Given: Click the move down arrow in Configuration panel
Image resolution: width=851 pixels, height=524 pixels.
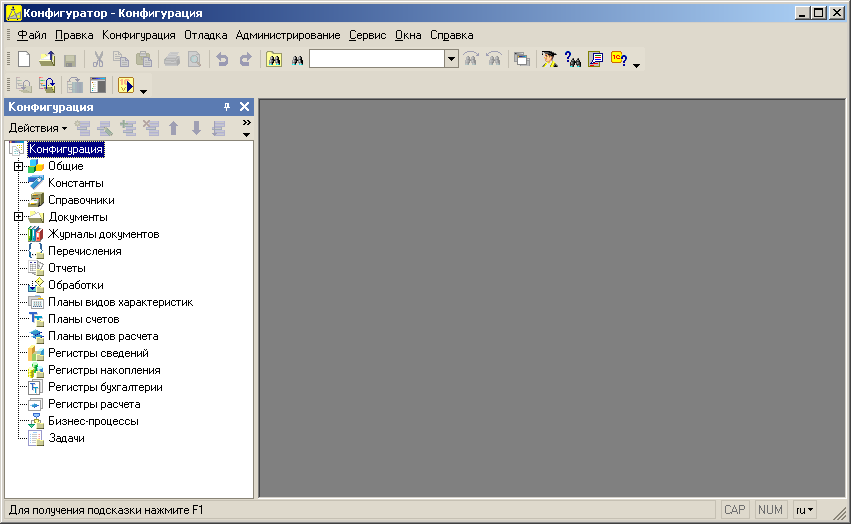Looking at the screenshot, I should 196,128.
